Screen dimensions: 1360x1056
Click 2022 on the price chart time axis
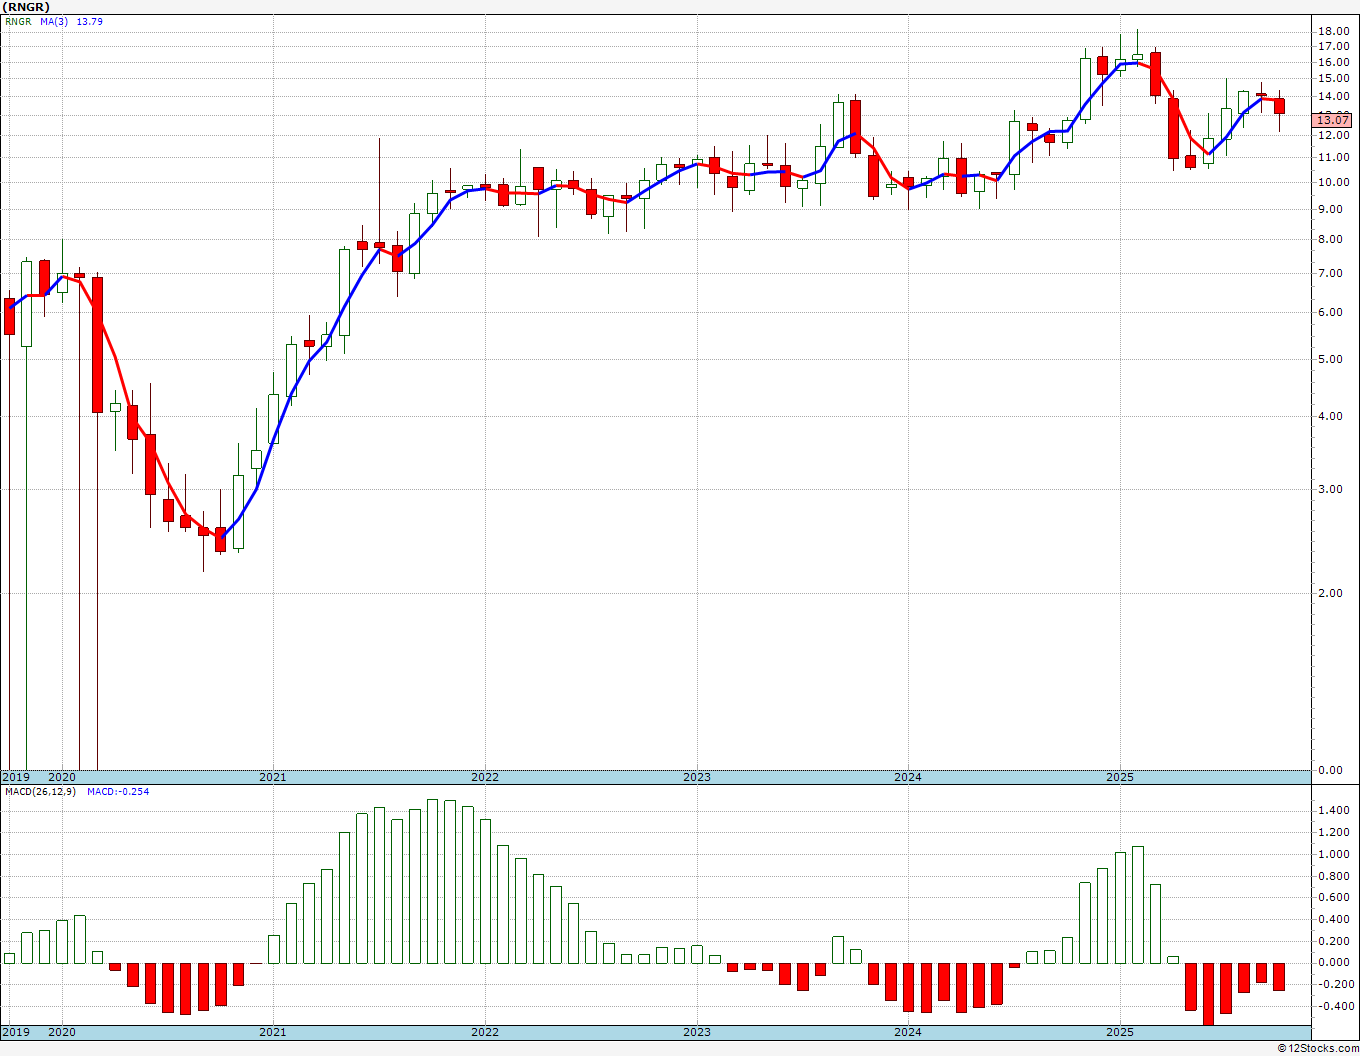click(485, 777)
